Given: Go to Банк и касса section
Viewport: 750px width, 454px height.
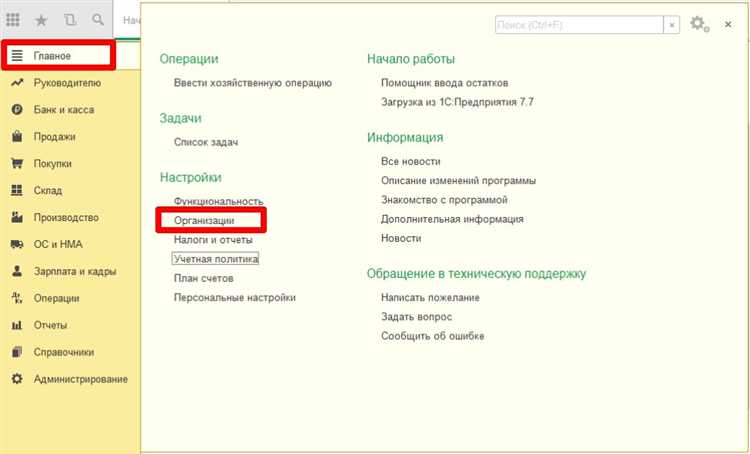Looking at the screenshot, I should click(x=64, y=110).
